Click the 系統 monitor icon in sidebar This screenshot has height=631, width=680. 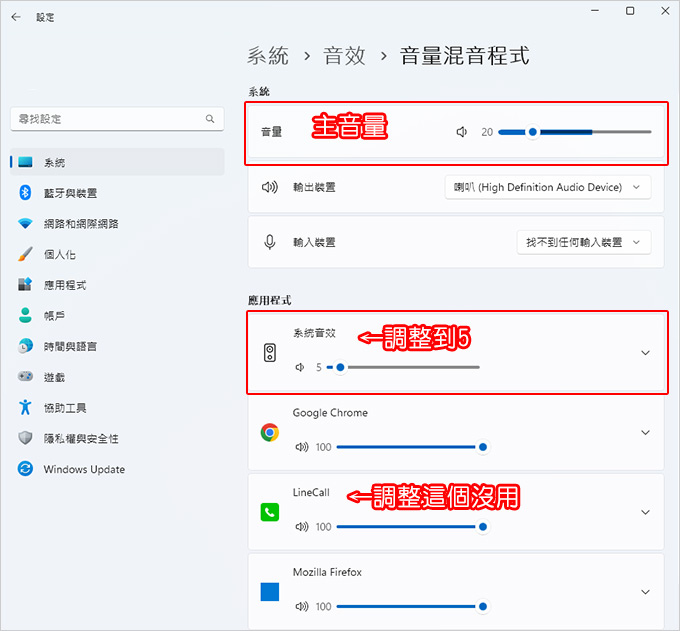pos(25,163)
